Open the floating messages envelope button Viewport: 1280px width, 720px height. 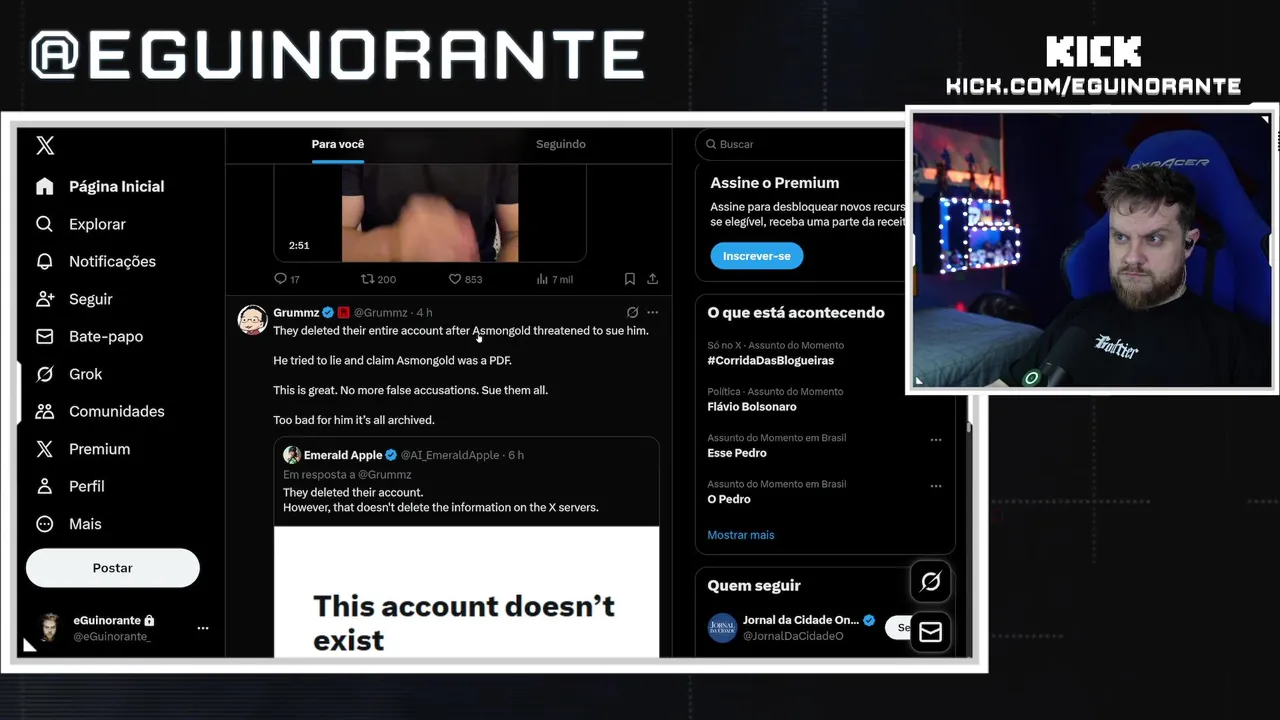click(930, 632)
